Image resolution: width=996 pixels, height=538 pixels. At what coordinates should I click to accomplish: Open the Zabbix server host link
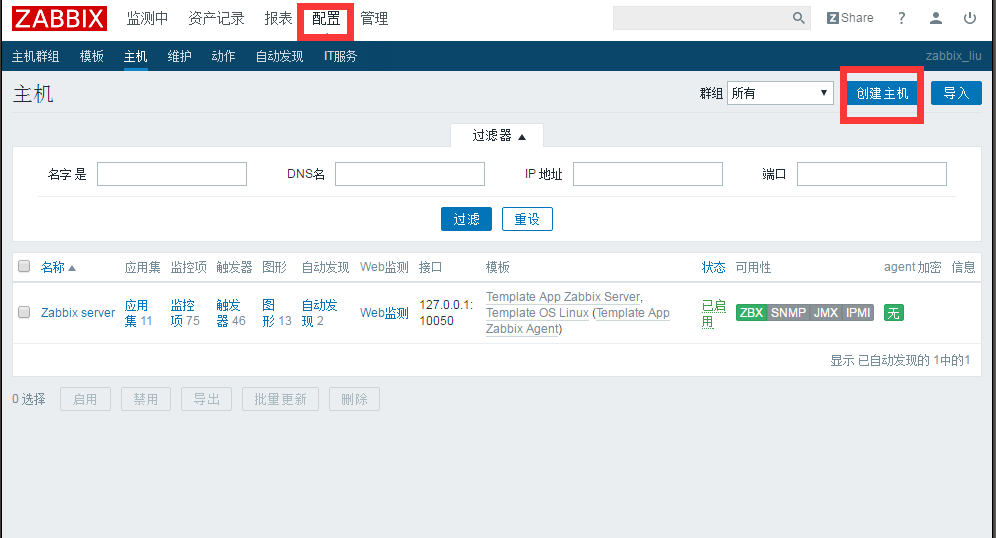78,313
